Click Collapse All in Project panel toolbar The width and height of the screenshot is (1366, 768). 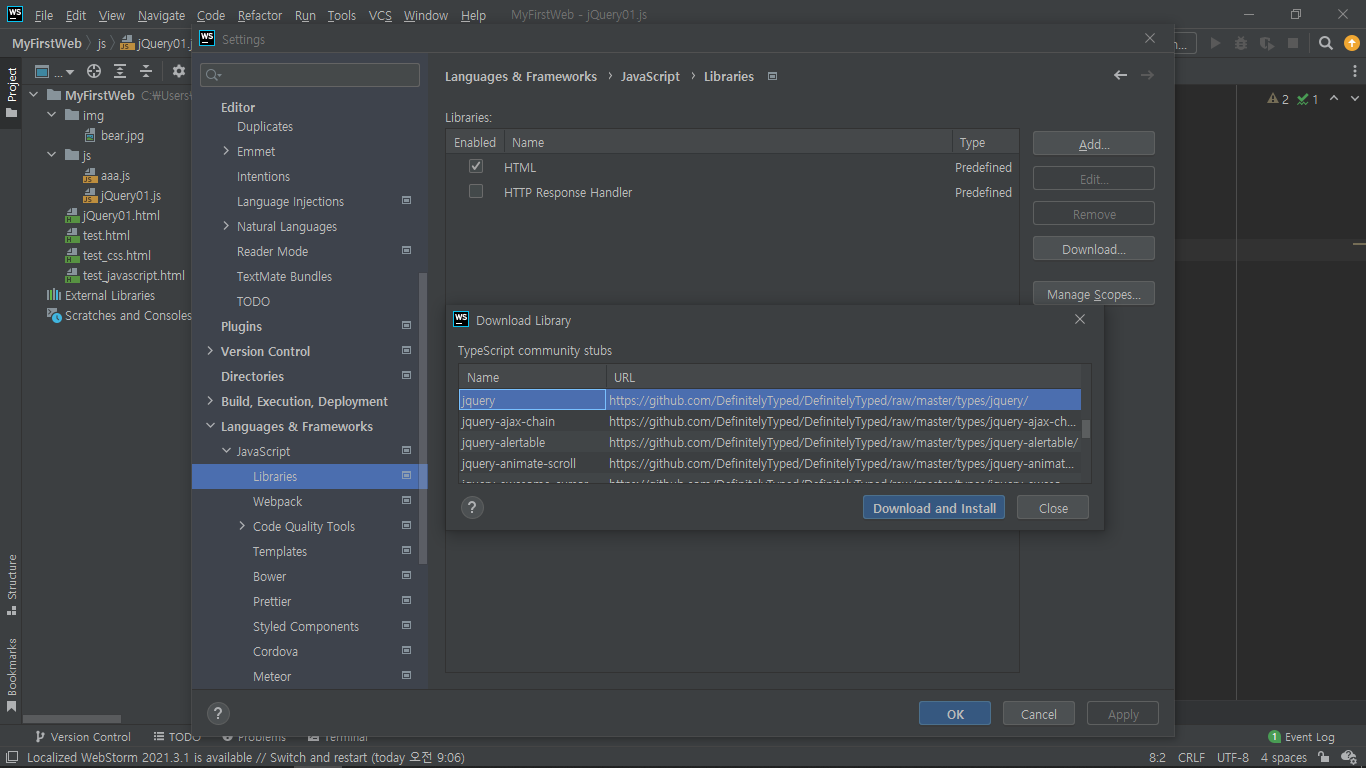click(146, 71)
